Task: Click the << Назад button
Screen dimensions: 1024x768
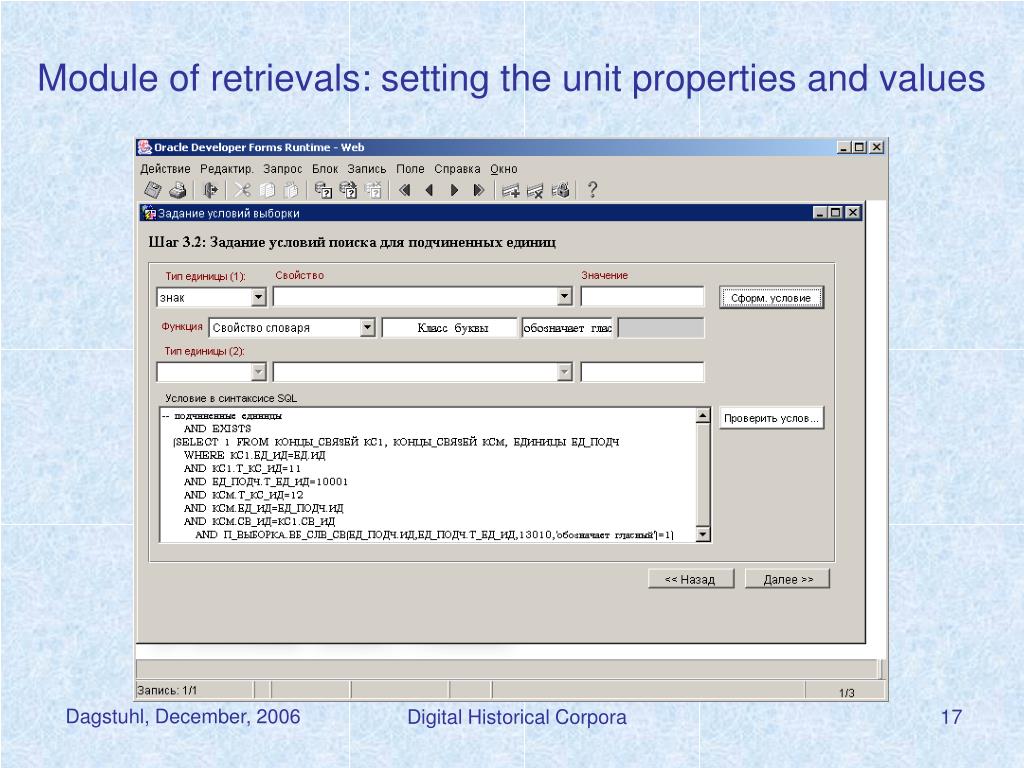Action: pyautogui.click(x=690, y=579)
